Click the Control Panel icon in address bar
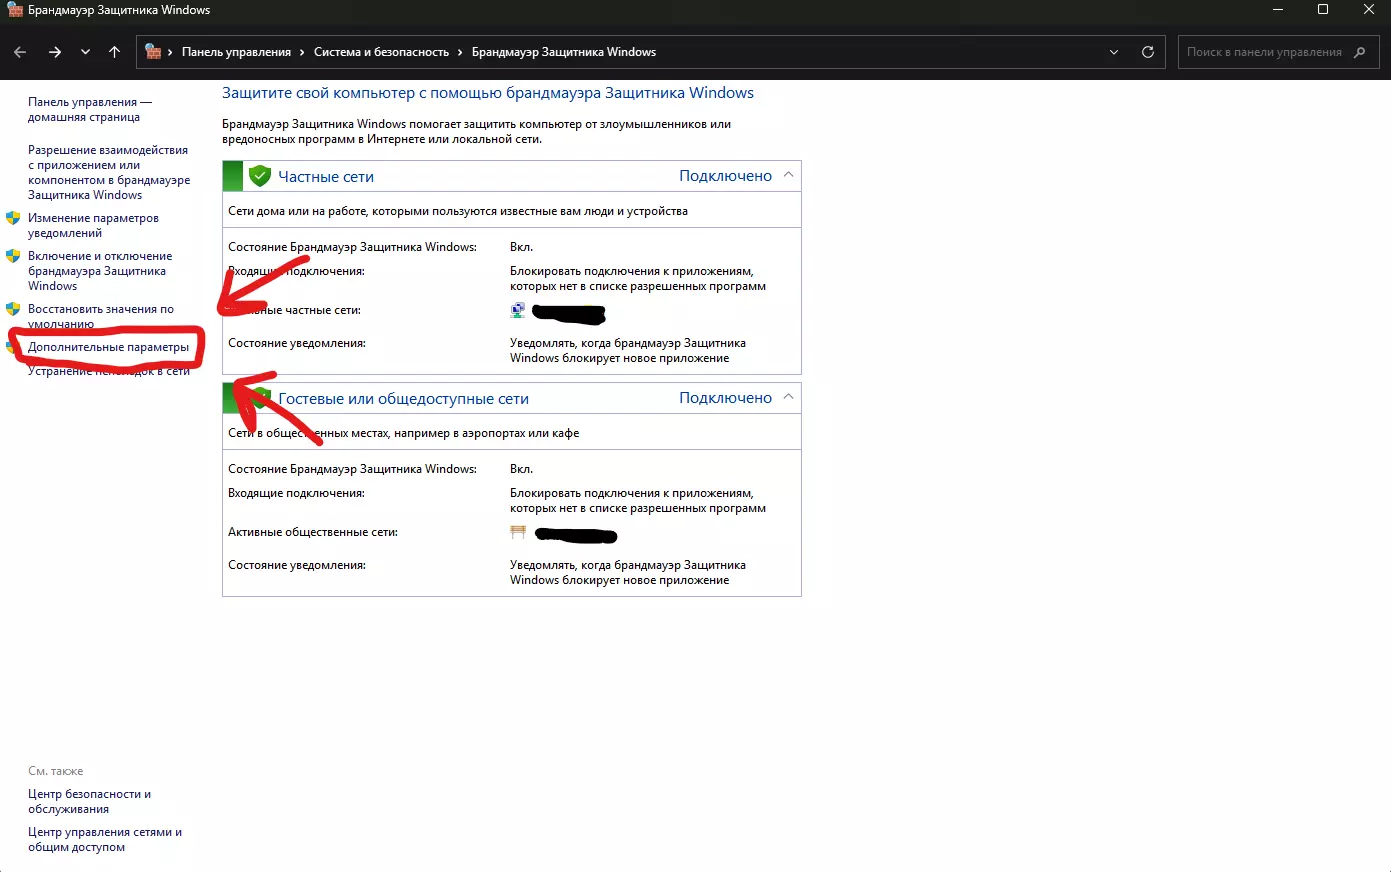The width and height of the screenshot is (1391, 872). coord(153,52)
